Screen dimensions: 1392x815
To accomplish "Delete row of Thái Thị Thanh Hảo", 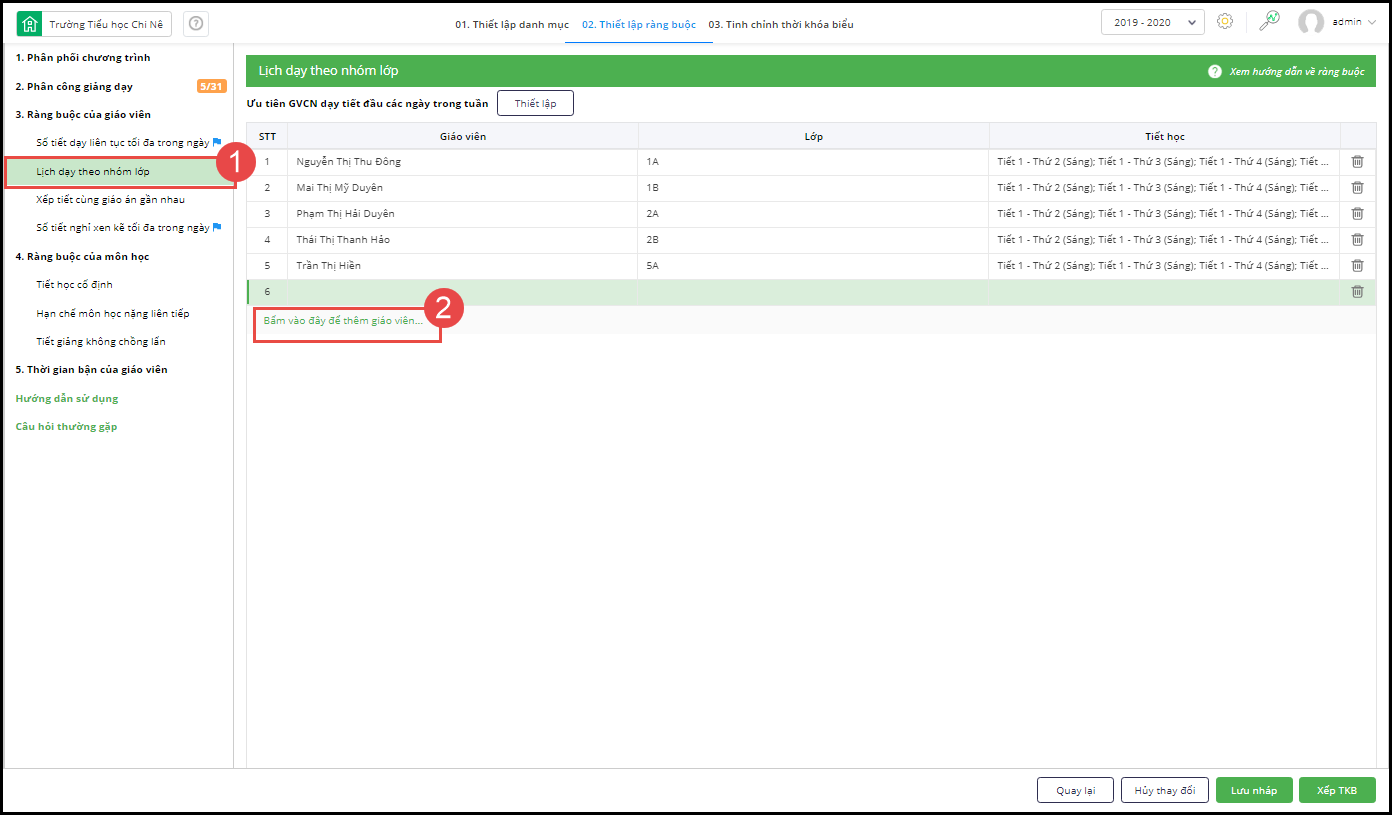I will [1357, 239].
